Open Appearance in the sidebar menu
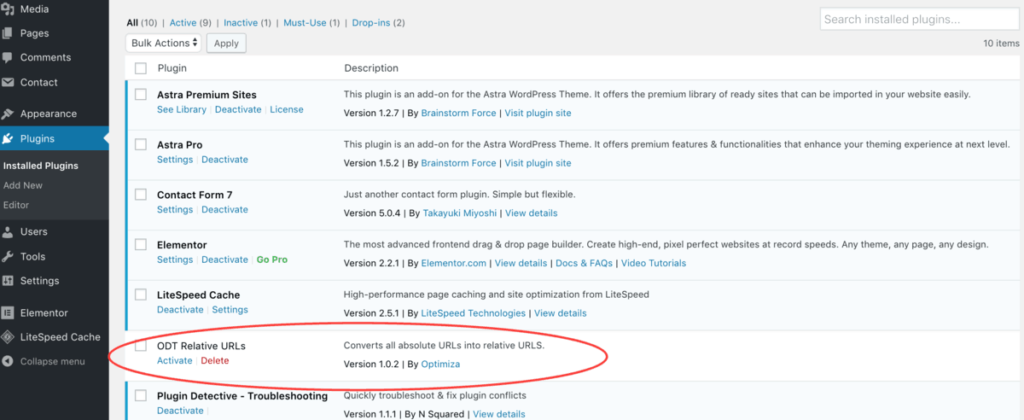Viewport: 1024px width, 420px height. coord(48,114)
